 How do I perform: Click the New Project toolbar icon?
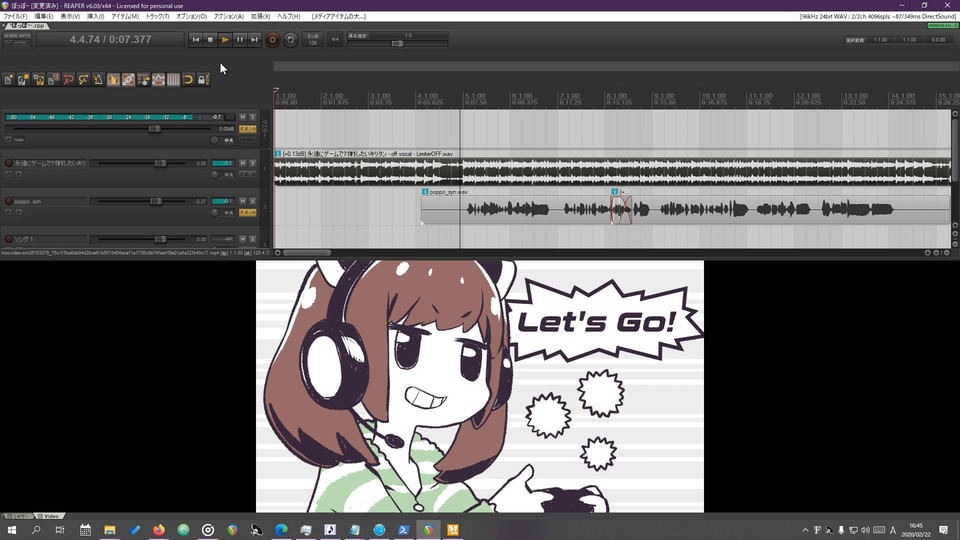click(x=8, y=79)
